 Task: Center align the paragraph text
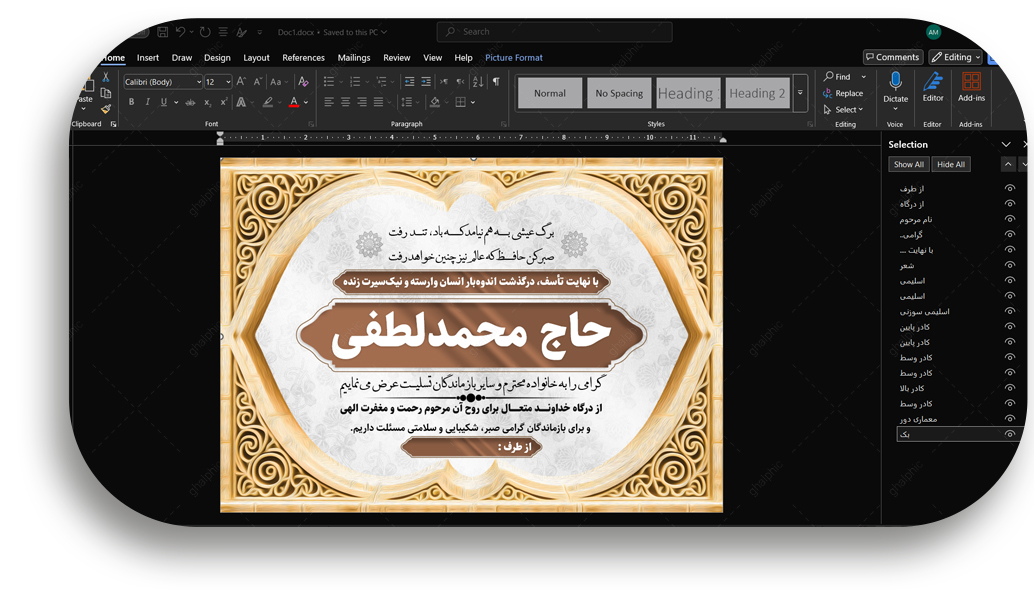pyautogui.click(x=345, y=102)
